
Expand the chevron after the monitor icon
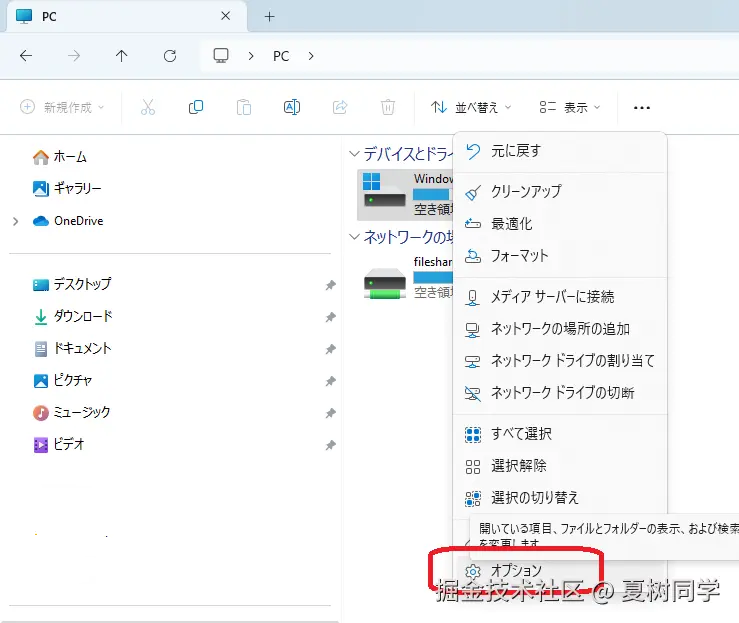click(x=251, y=56)
